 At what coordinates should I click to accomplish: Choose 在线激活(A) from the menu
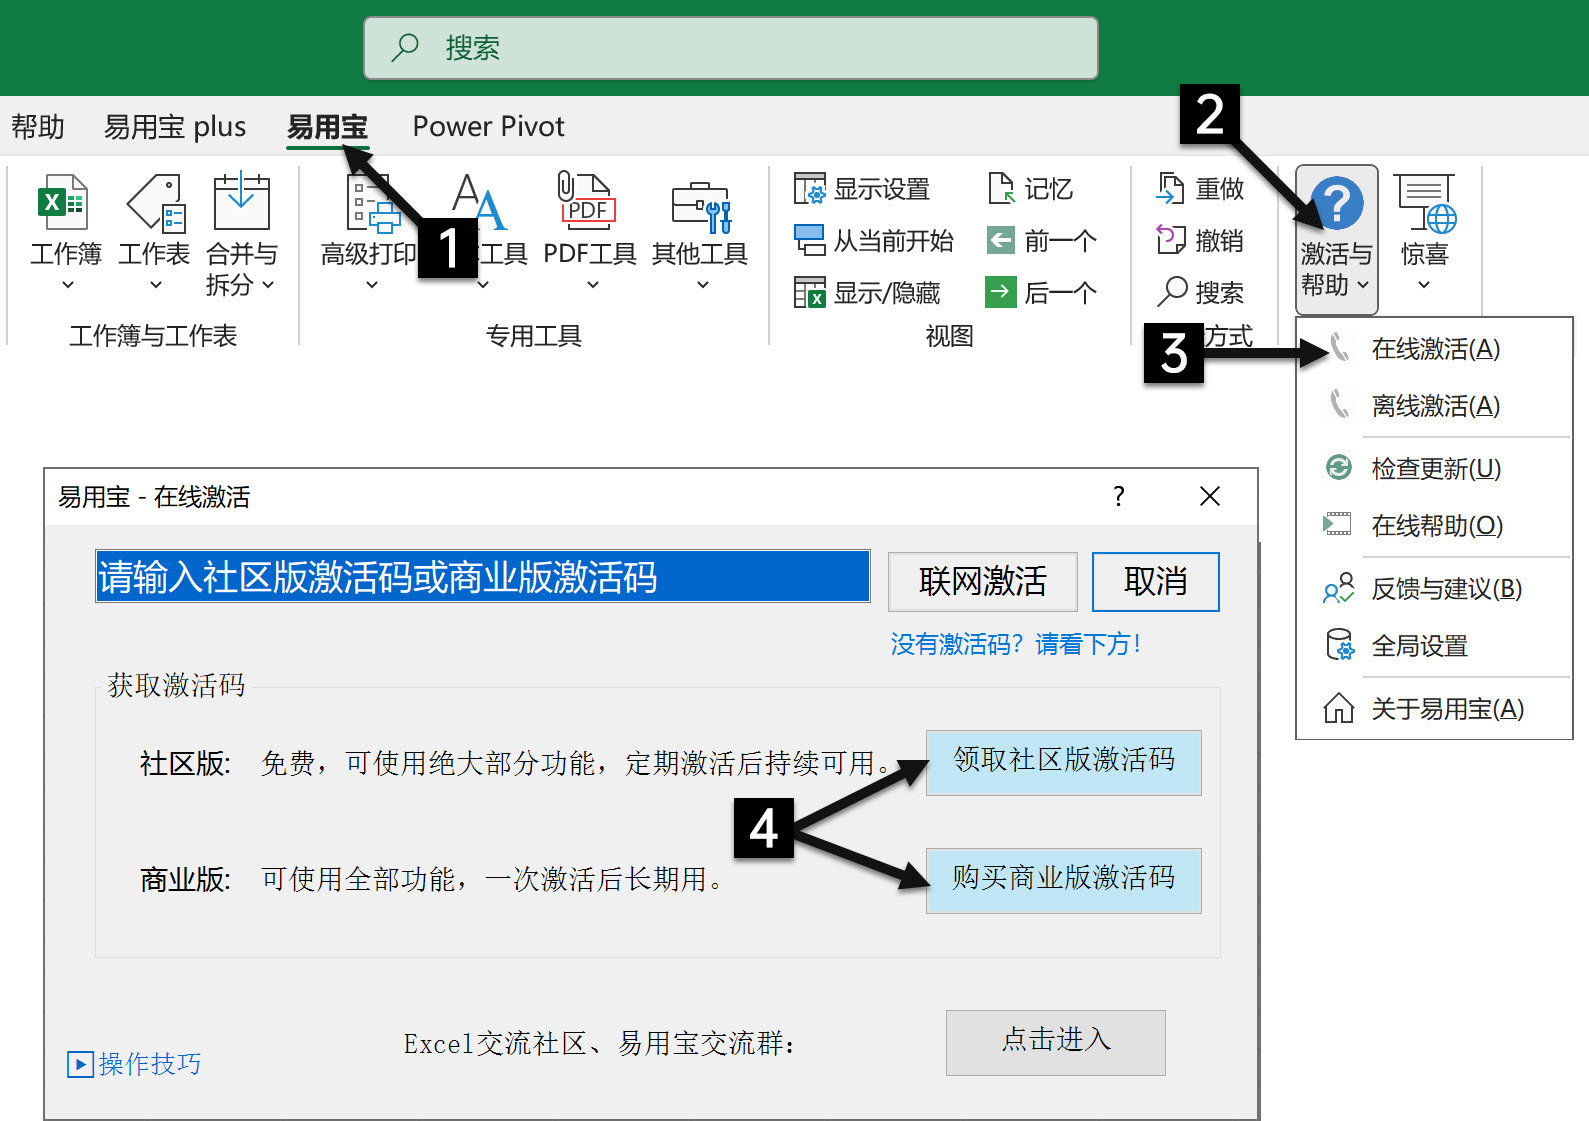[1434, 349]
